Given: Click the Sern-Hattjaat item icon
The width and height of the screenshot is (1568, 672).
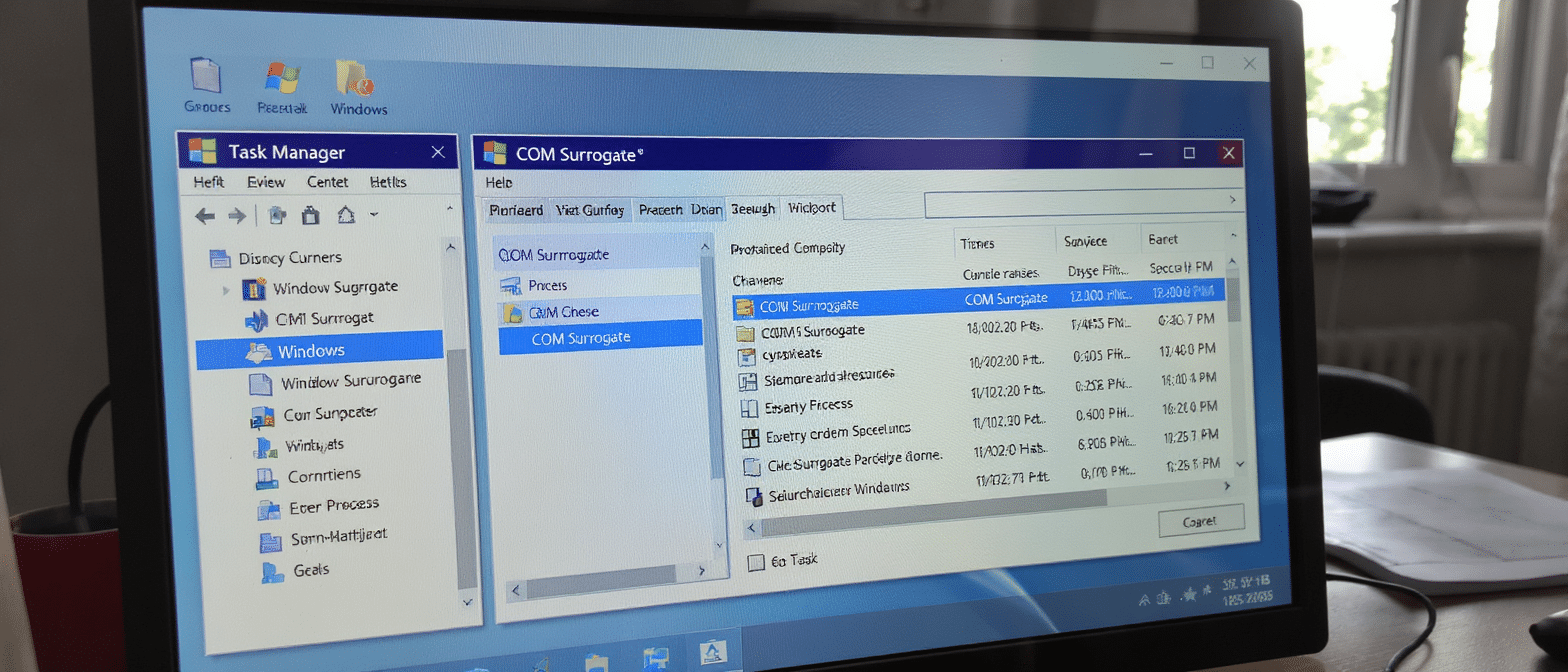Looking at the screenshot, I should (x=270, y=542).
